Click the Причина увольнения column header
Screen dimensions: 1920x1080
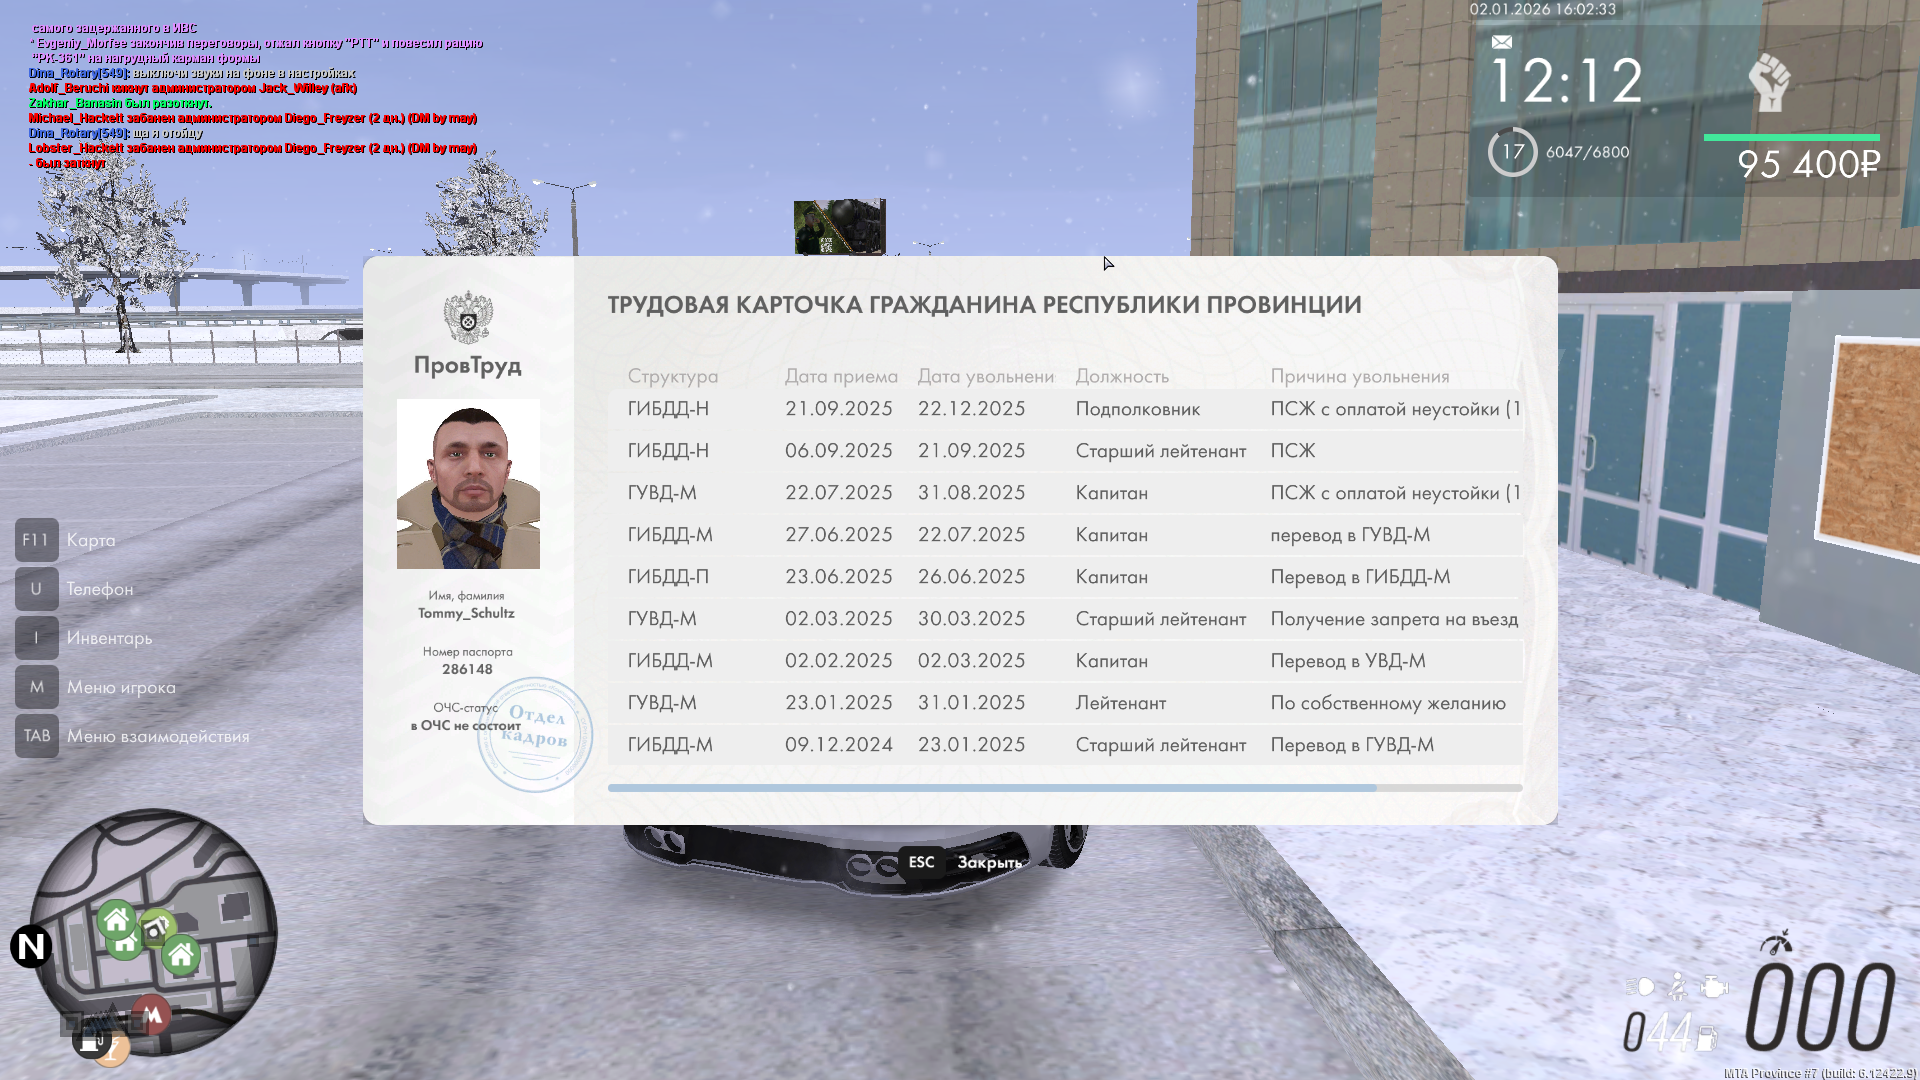1359,376
